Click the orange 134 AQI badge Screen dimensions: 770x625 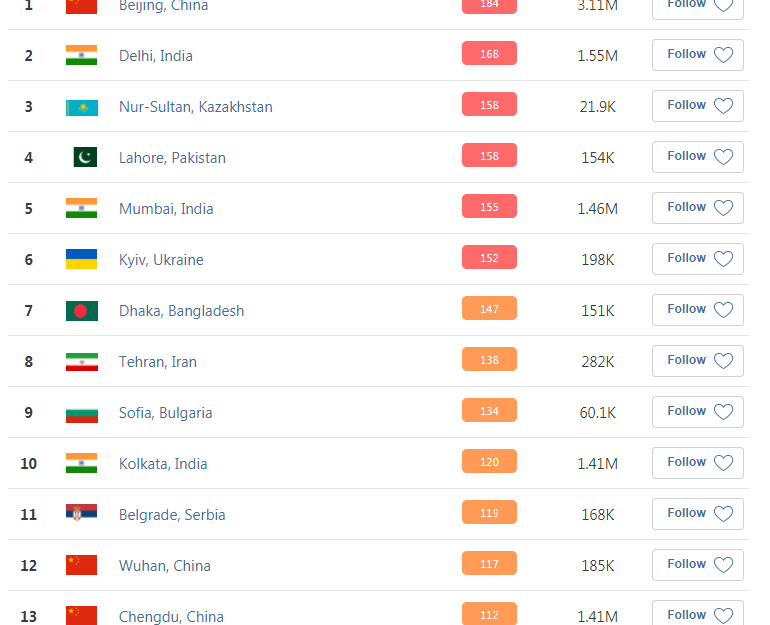(489, 410)
